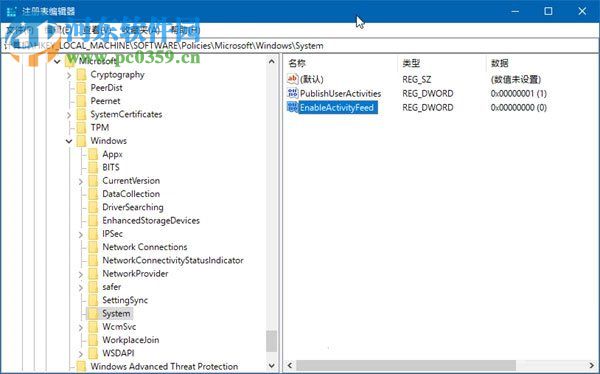Open the 查看(V) menu
Viewport: 600px width, 374px height.
(96, 30)
